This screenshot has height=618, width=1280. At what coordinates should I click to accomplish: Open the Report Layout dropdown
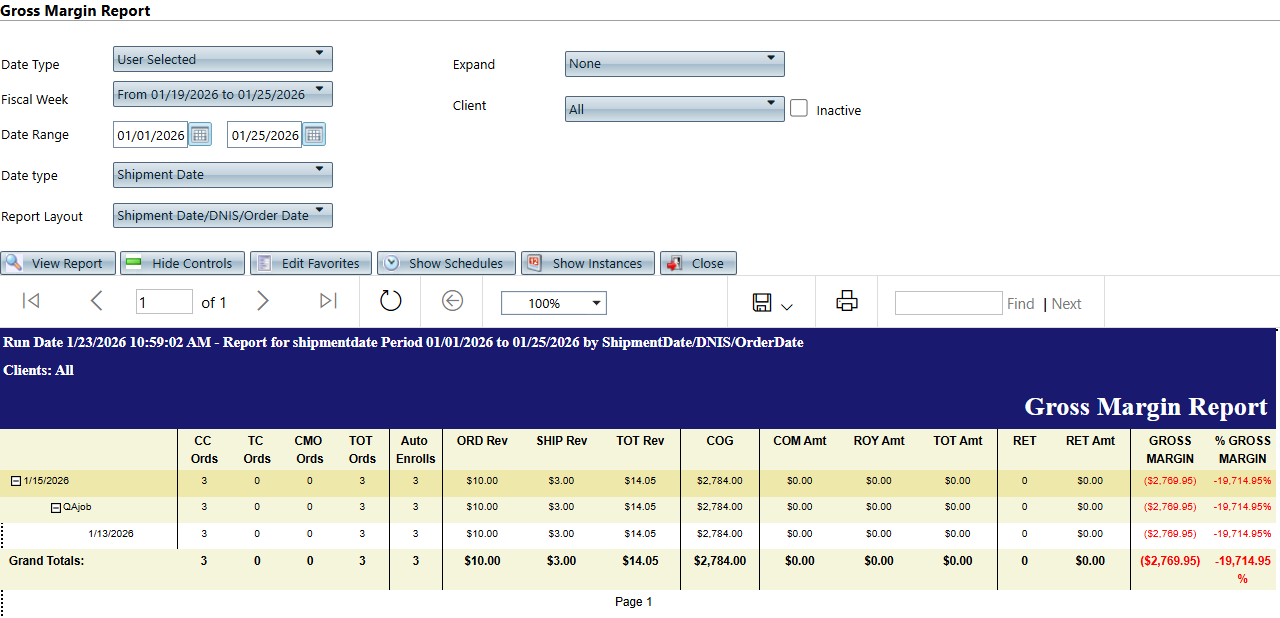pyautogui.click(x=222, y=215)
